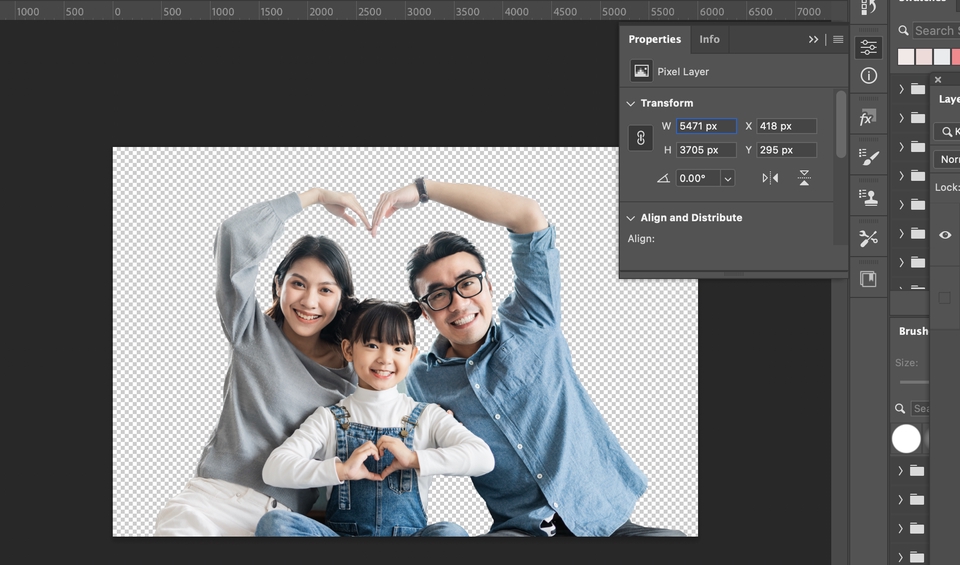Screen dimensions: 960x565
Task: Open the Properties panel flyout menu
Action: tap(838, 40)
